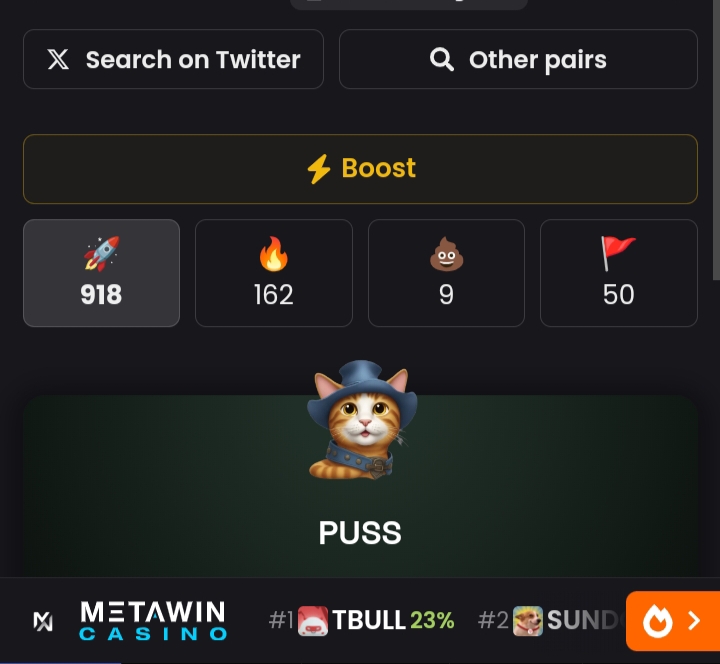This screenshot has width=720, height=664.
Task: Click the X Twitter logo icon
Action: 58,59
